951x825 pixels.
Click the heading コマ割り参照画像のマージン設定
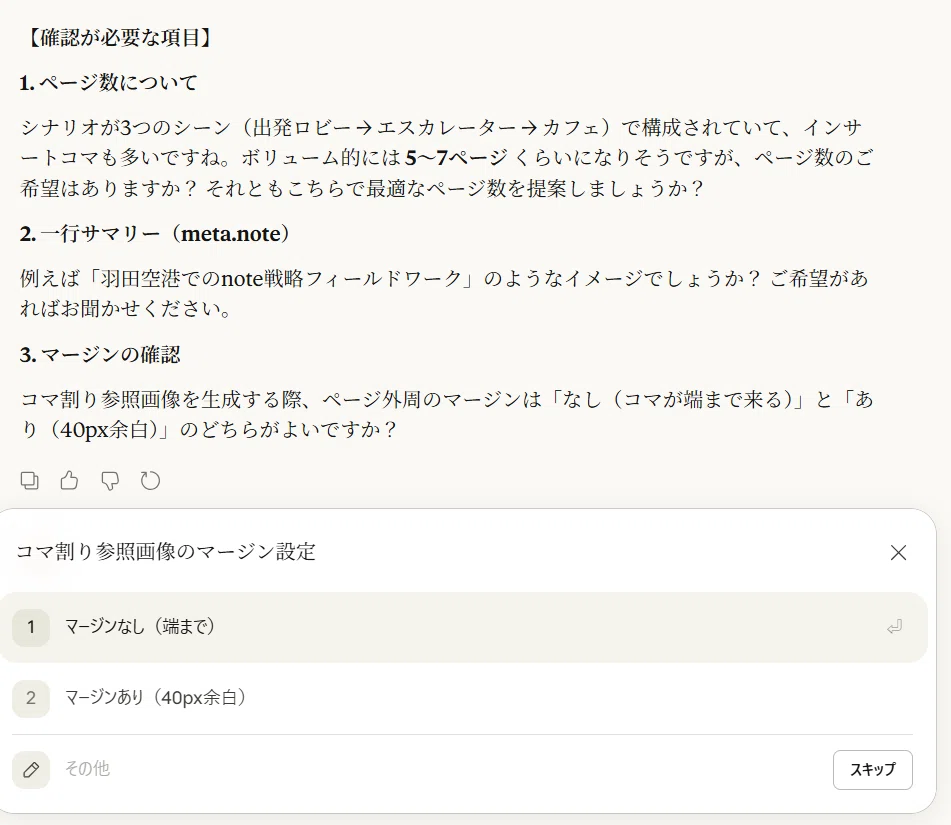(x=166, y=551)
